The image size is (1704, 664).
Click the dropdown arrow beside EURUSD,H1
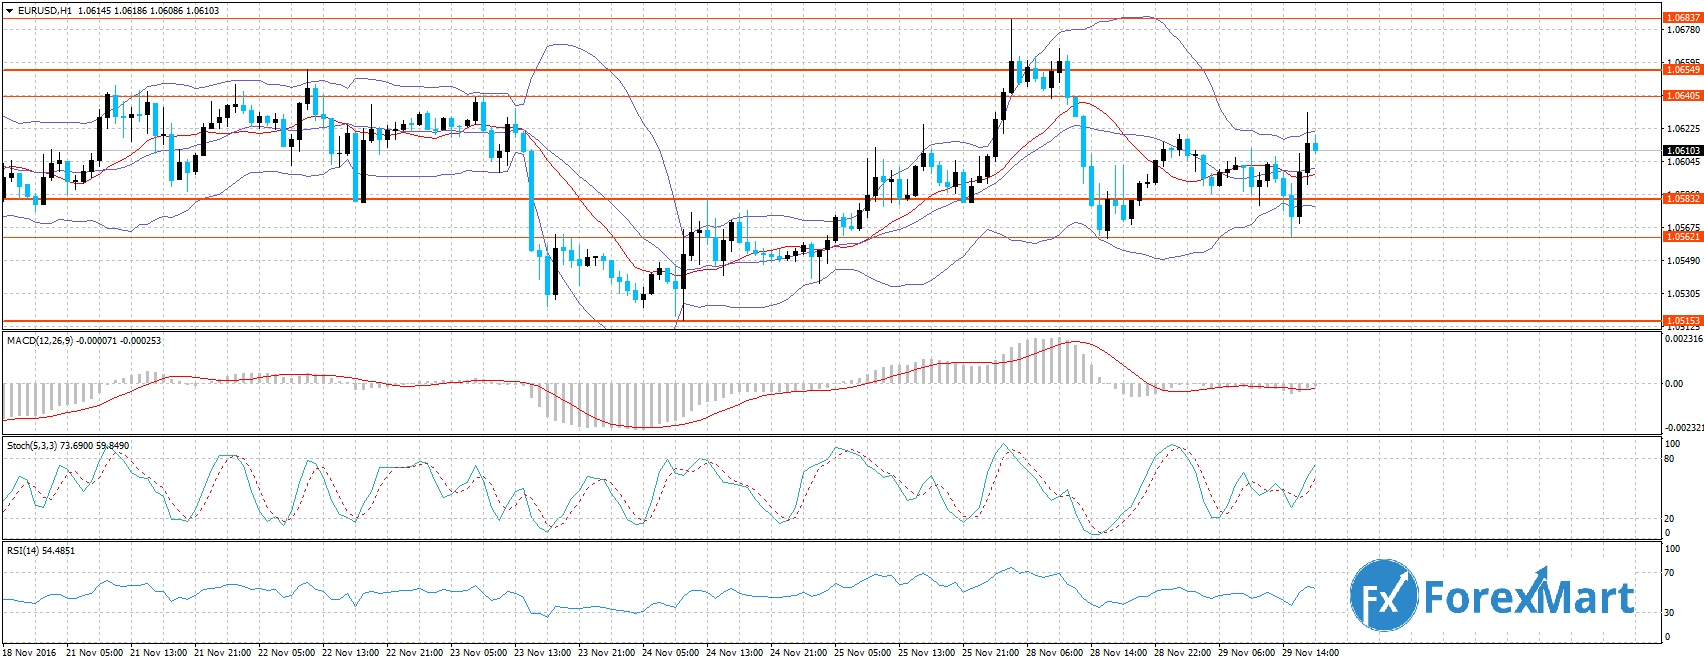click(9, 11)
